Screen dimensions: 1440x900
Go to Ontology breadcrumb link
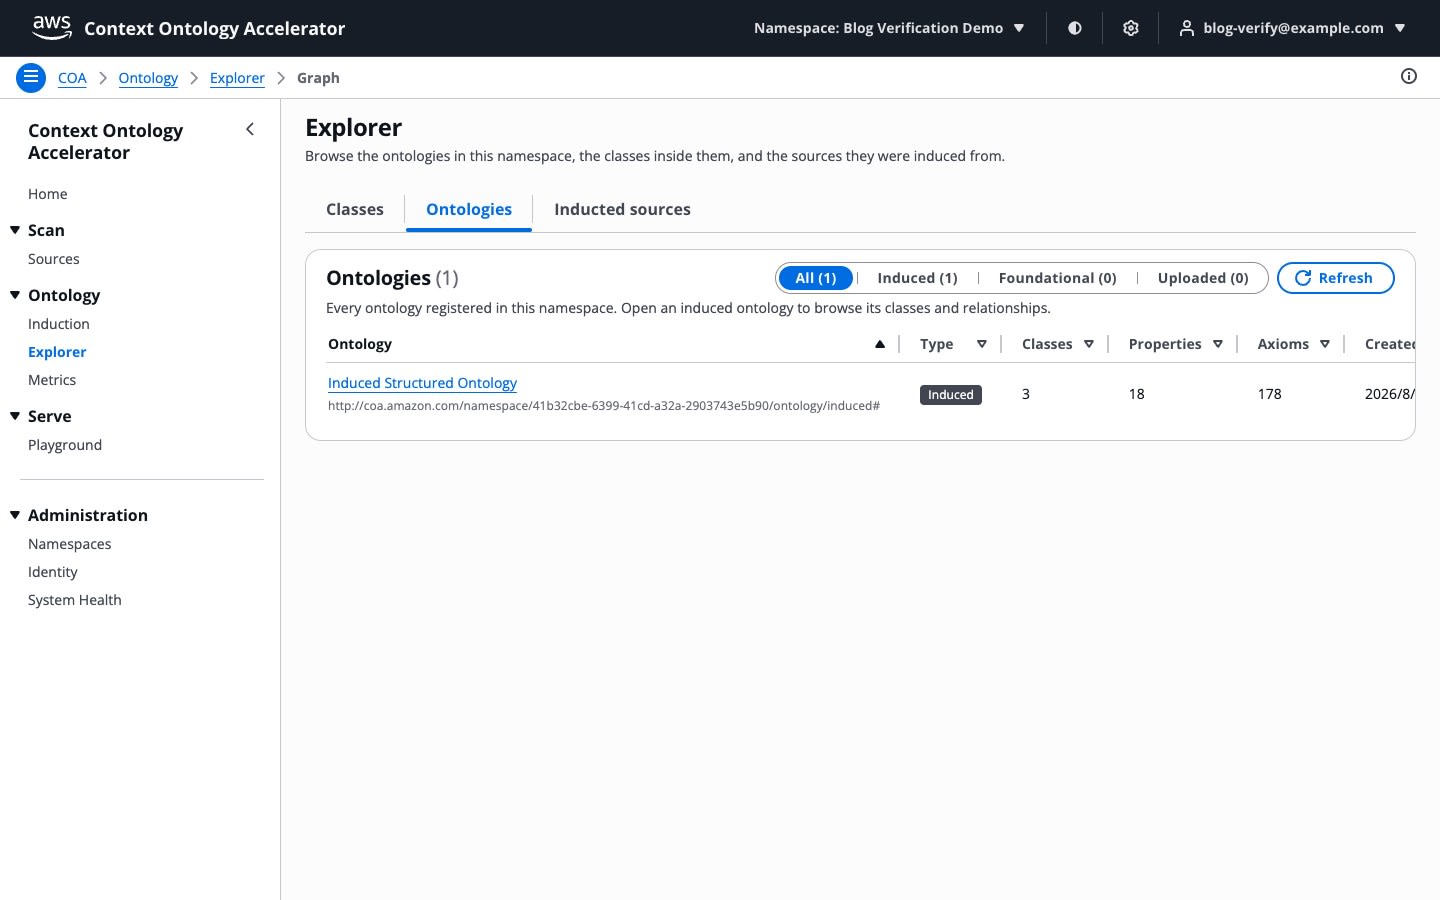148,78
